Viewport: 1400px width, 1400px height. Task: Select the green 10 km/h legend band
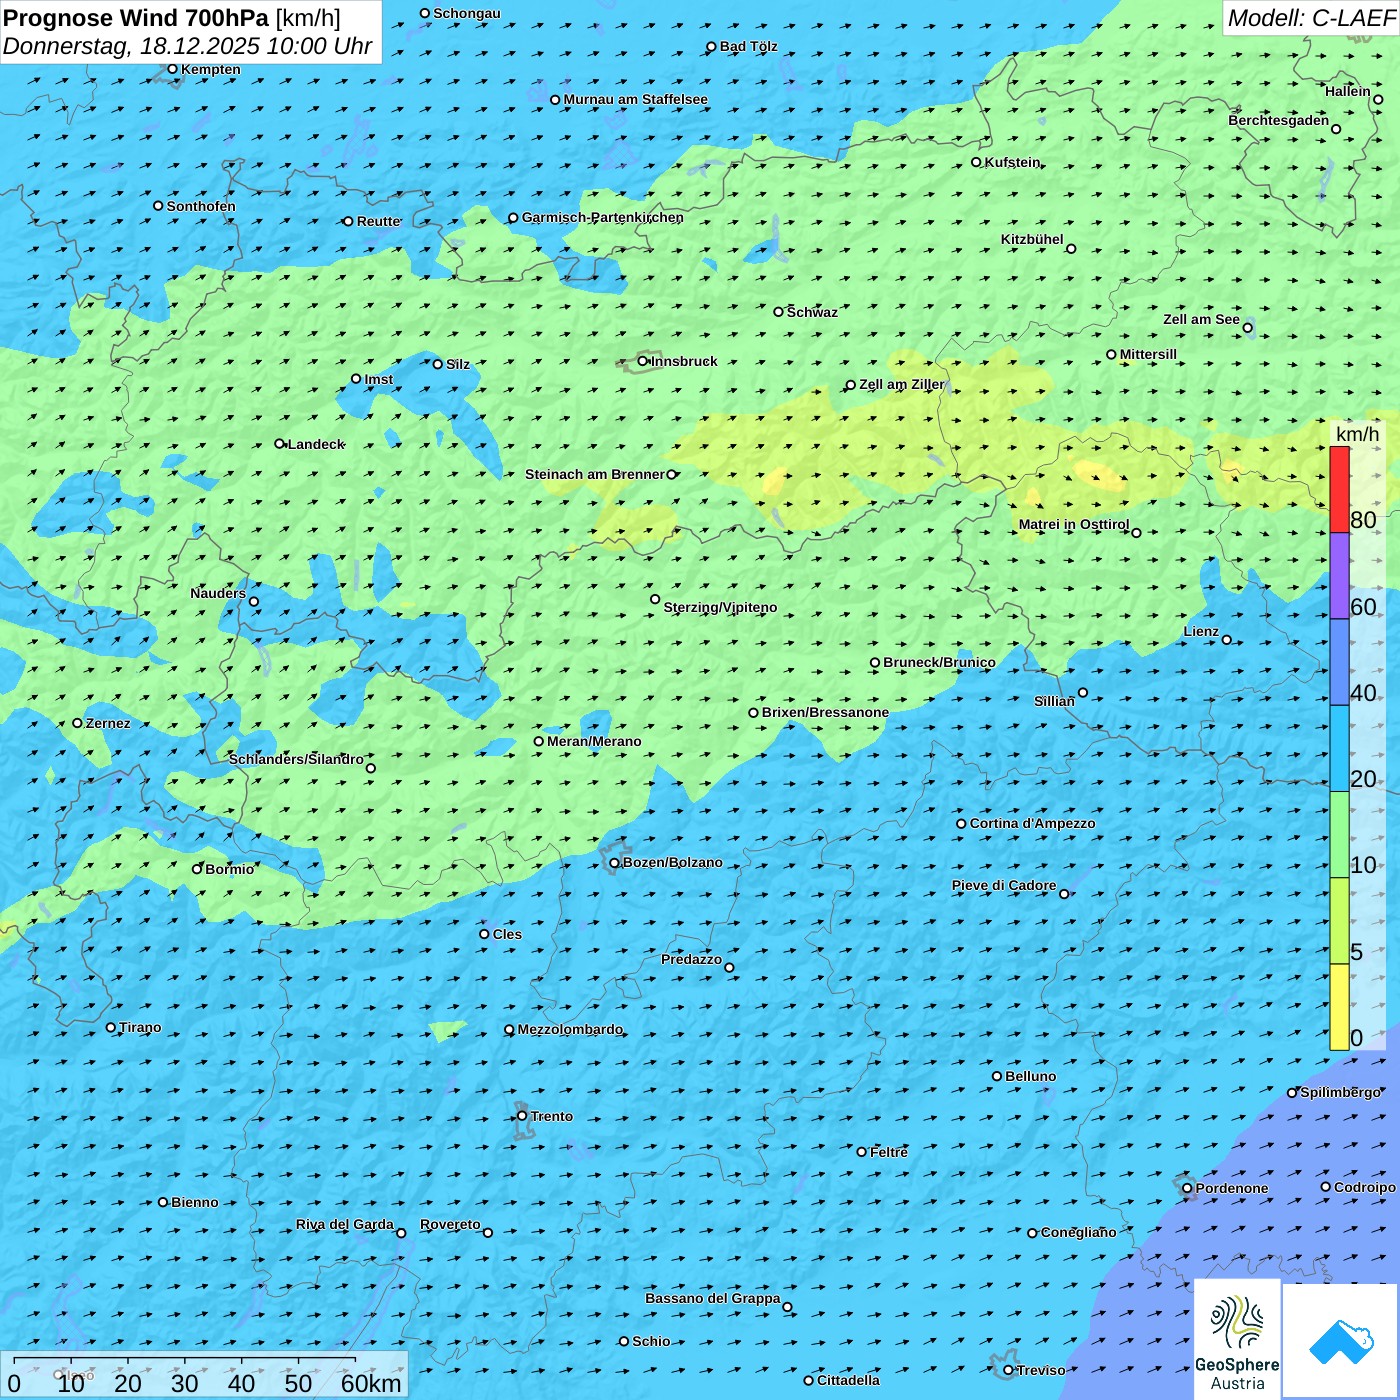1339,835
